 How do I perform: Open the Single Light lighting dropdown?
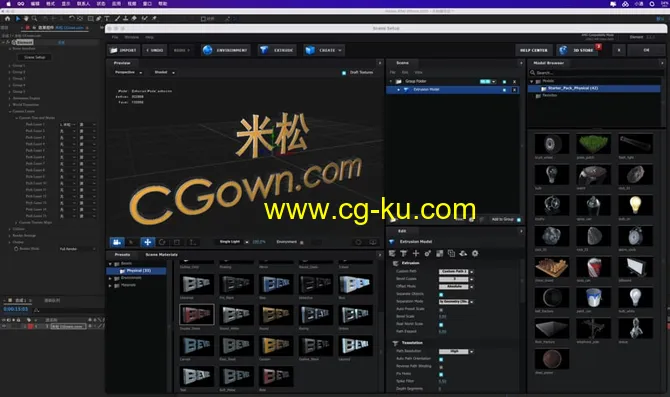click(233, 242)
